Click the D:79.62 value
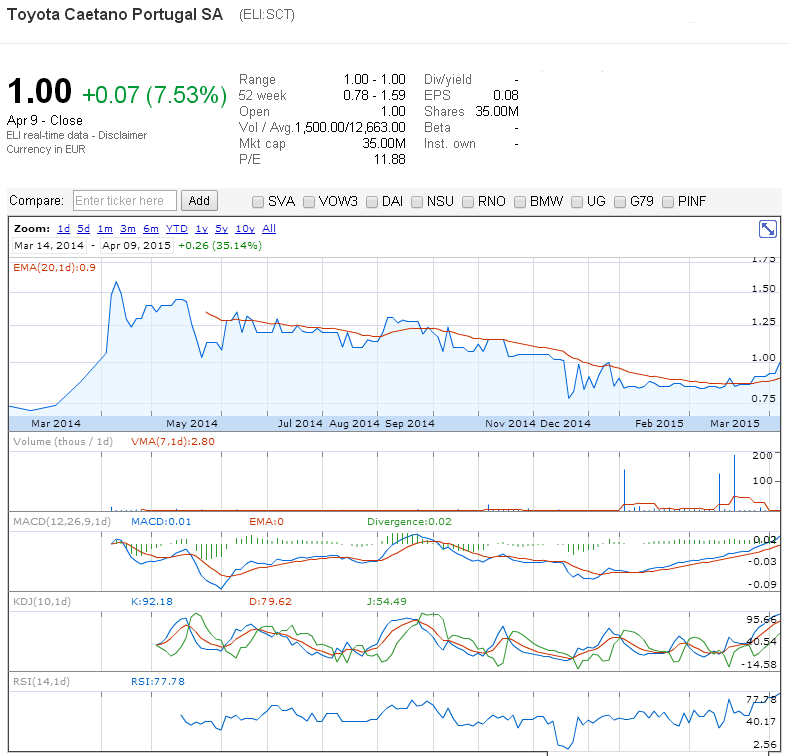Viewport: 788px width, 756px height. tap(270, 601)
